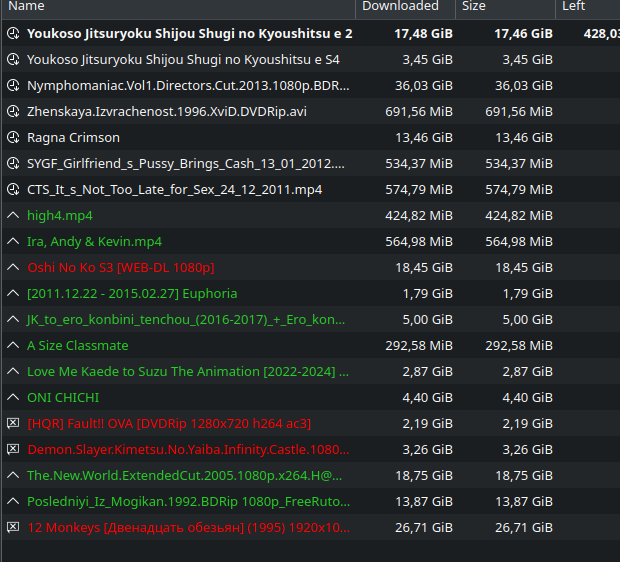Click status icon beside Ragna Crimson
Screen dimensions: 620x562
[13, 137]
